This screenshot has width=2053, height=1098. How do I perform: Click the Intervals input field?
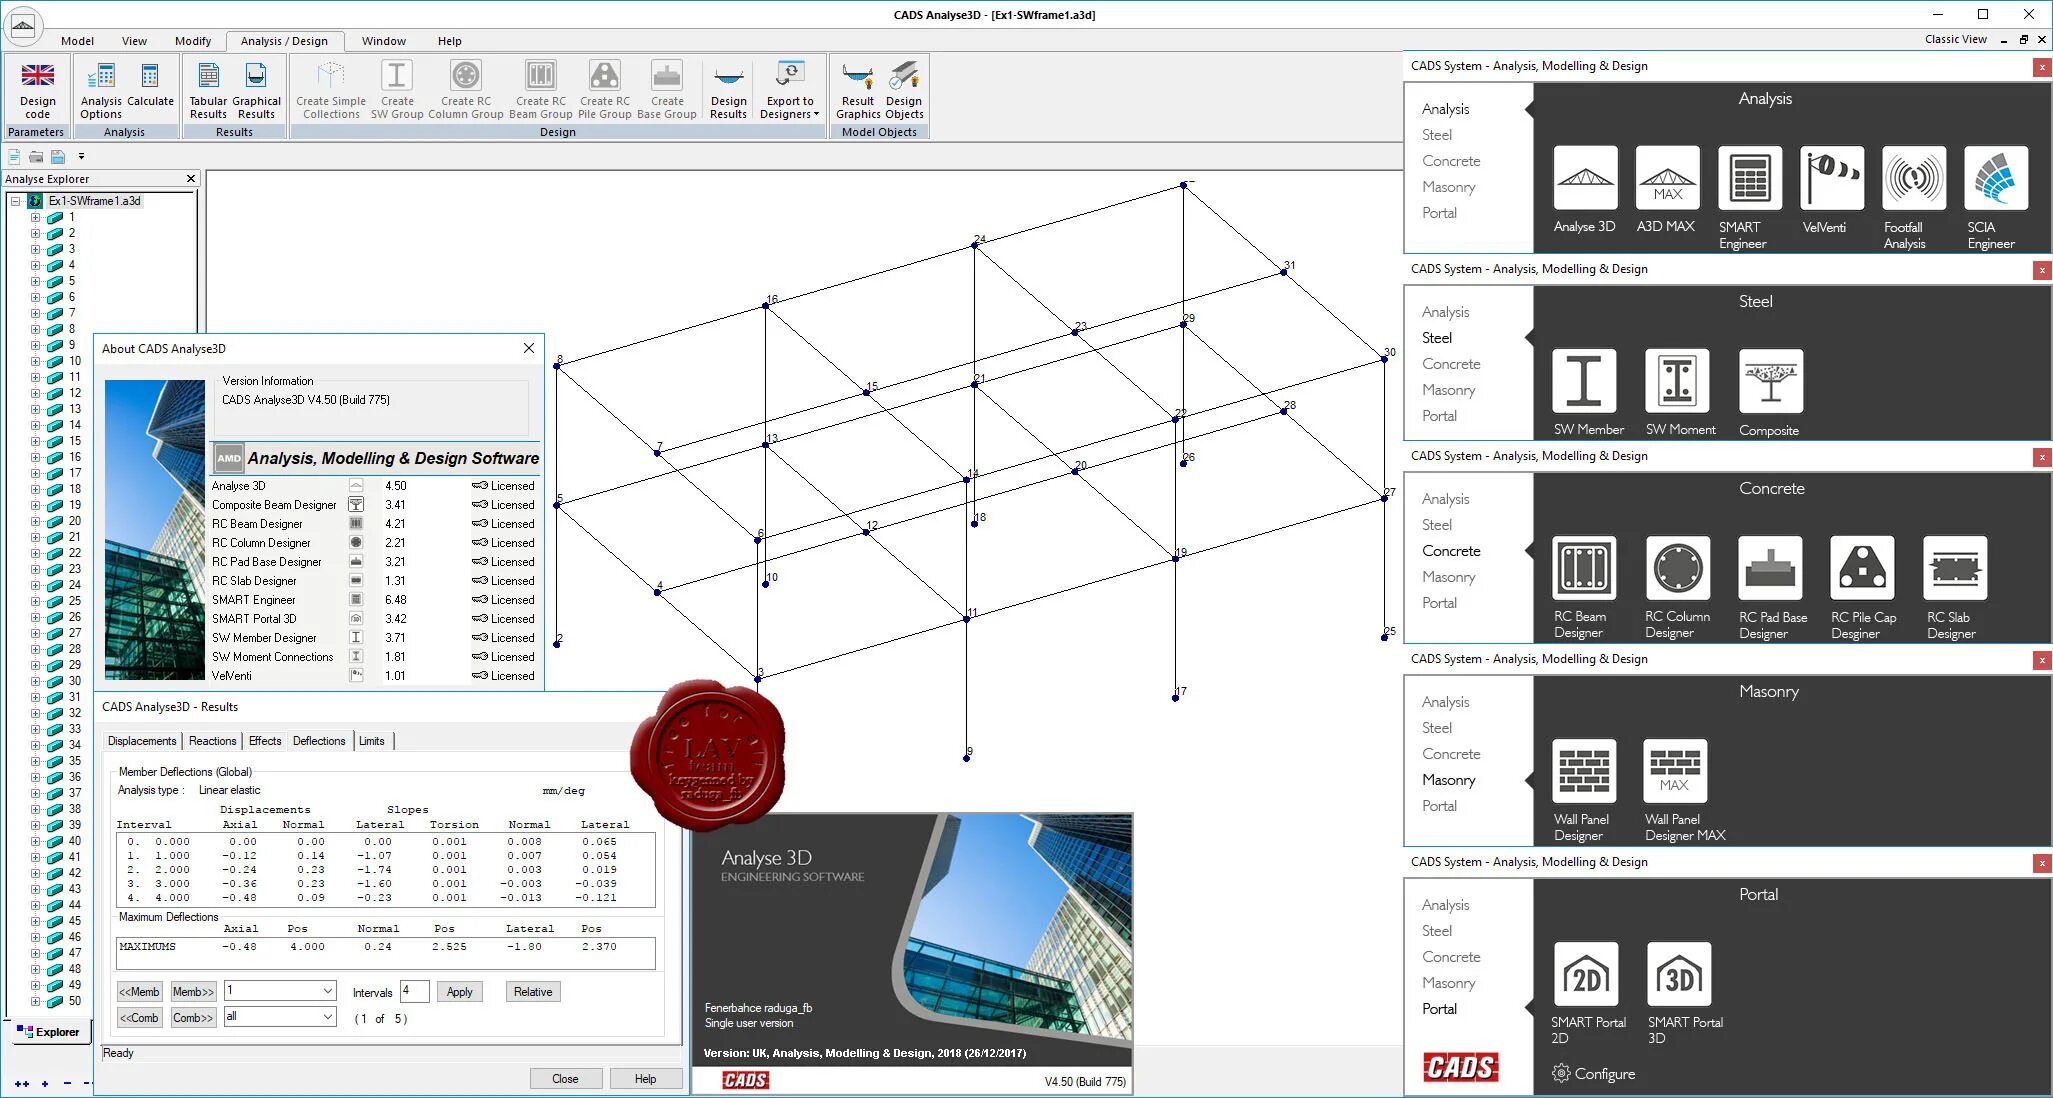[414, 991]
